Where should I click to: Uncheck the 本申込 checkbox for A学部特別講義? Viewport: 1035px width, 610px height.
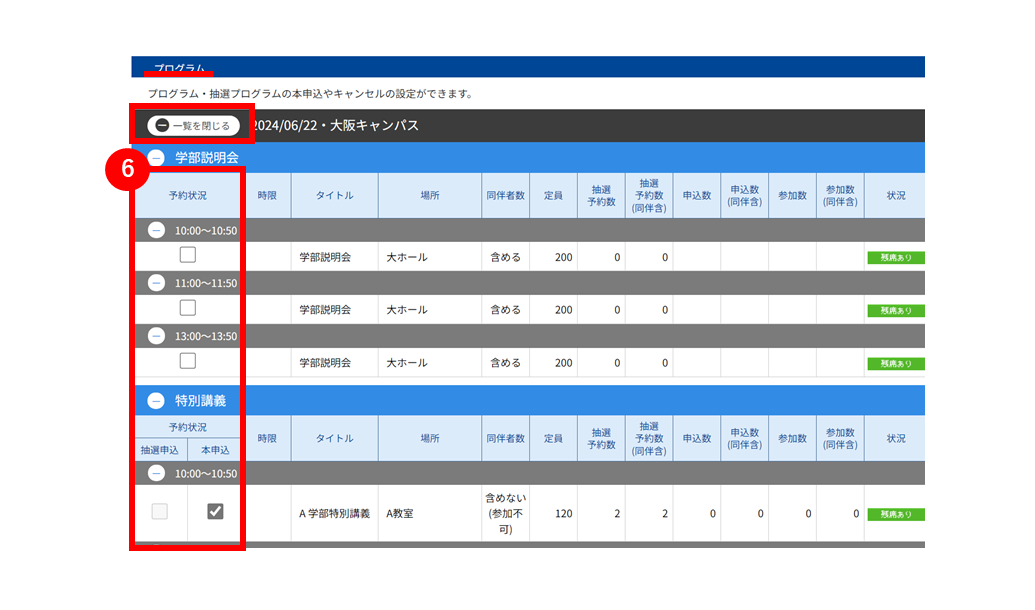coord(215,511)
